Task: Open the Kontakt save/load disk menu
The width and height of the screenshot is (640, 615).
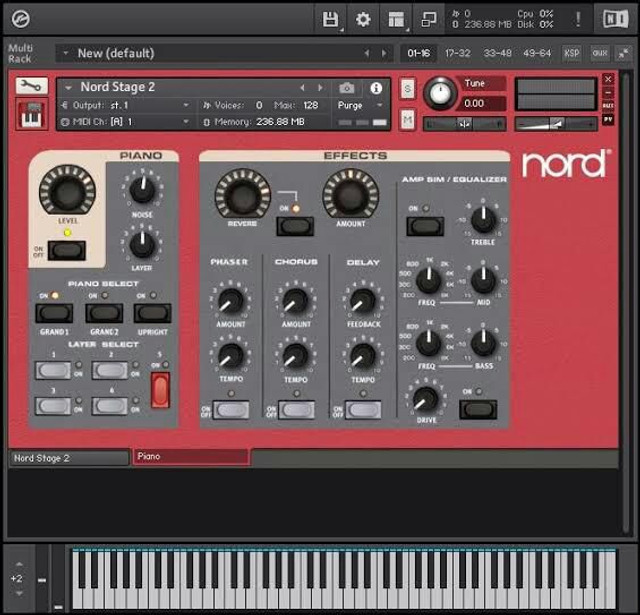Action: click(331, 19)
